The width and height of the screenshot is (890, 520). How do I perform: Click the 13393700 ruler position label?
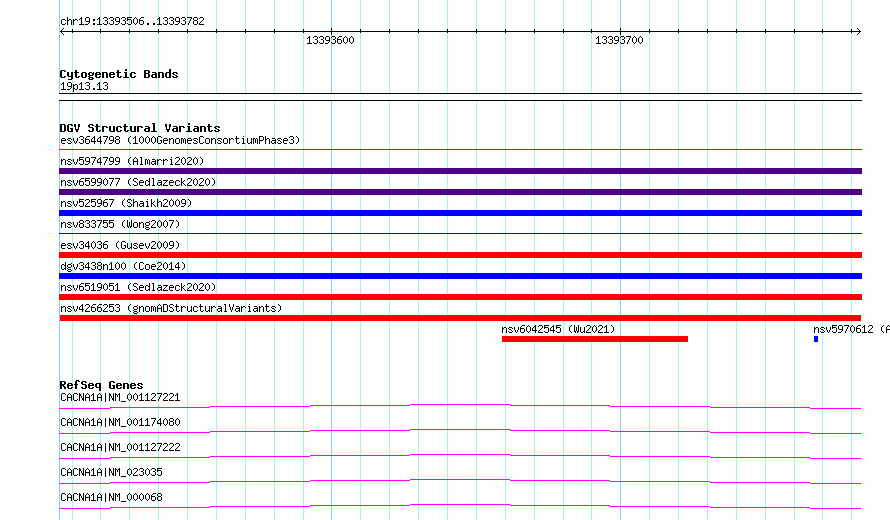[x=619, y=40]
